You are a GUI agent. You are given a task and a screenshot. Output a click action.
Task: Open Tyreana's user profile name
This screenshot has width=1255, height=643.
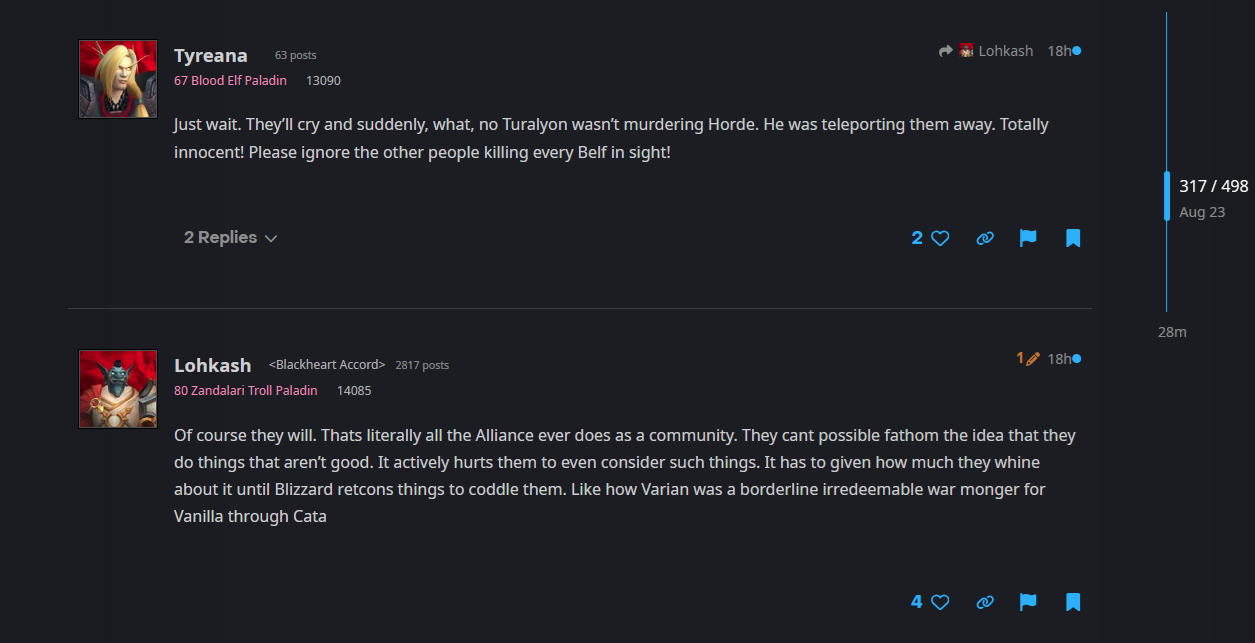click(x=210, y=56)
